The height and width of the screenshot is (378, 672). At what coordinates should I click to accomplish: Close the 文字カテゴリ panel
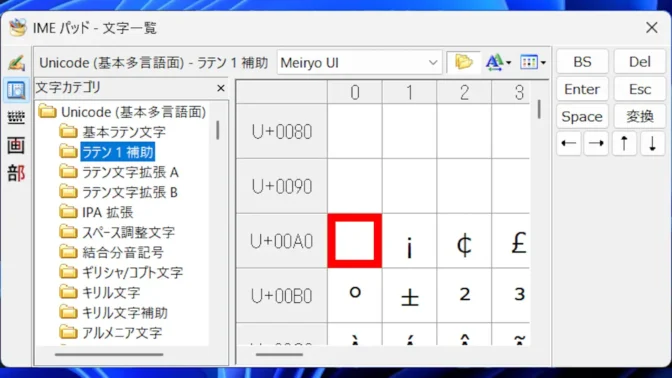[x=221, y=88]
